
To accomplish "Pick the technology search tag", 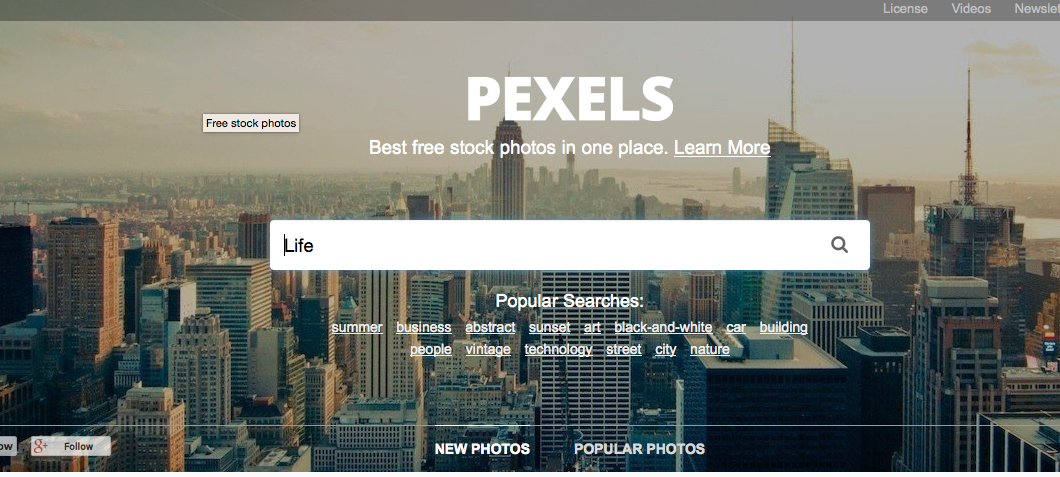I will coord(558,349).
